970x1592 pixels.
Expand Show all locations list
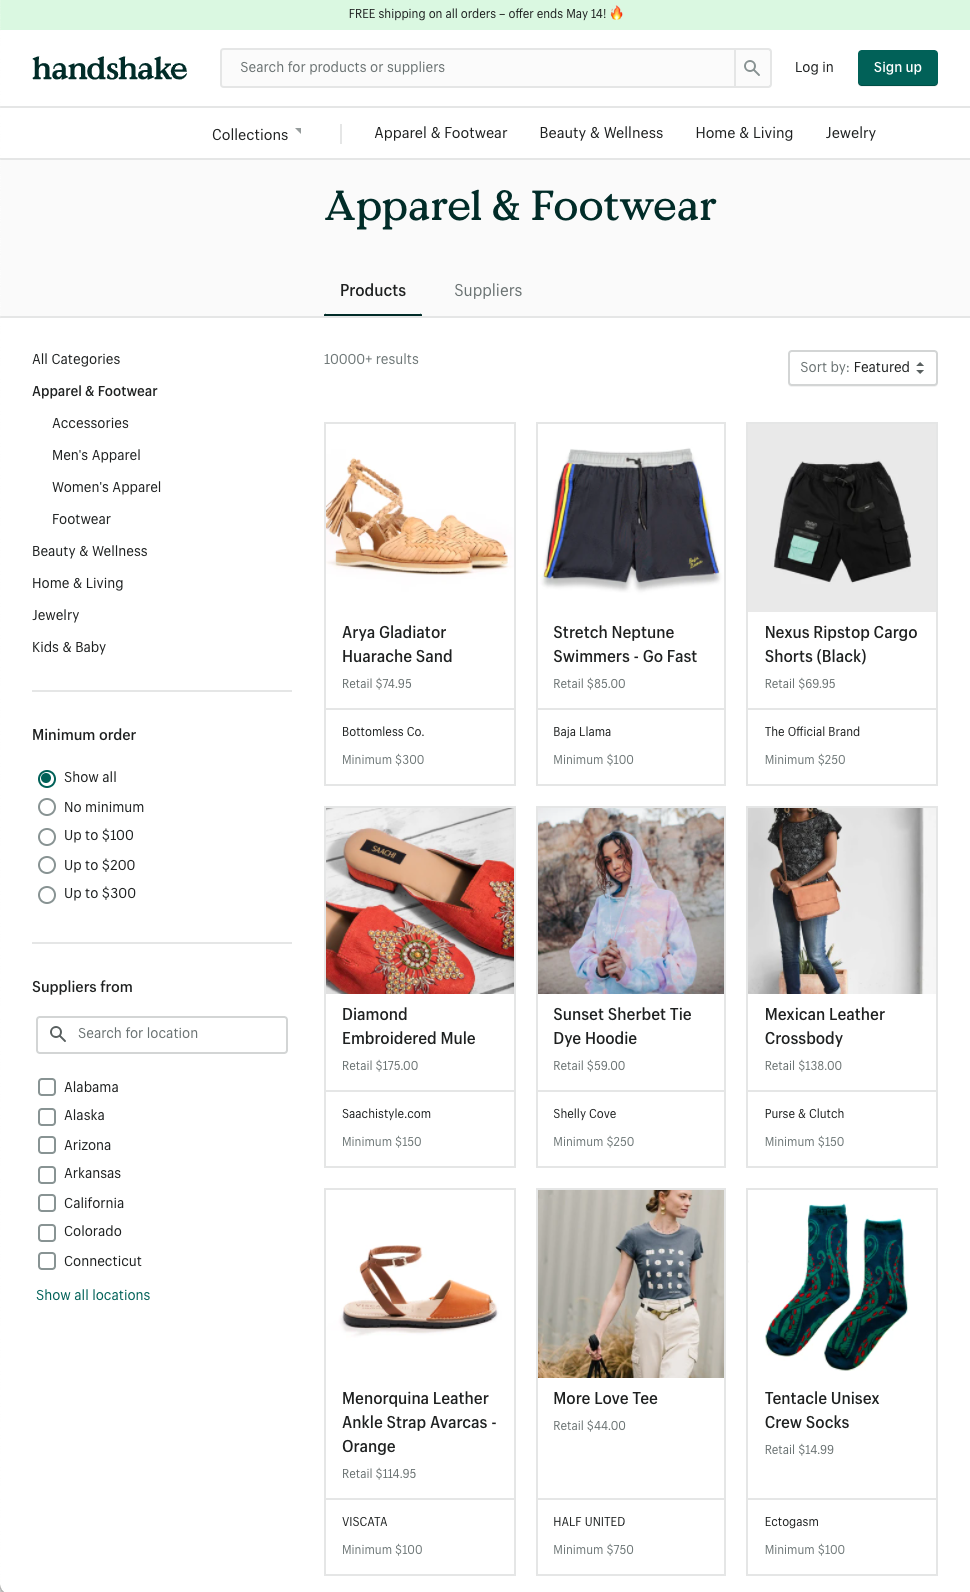(x=93, y=1295)
